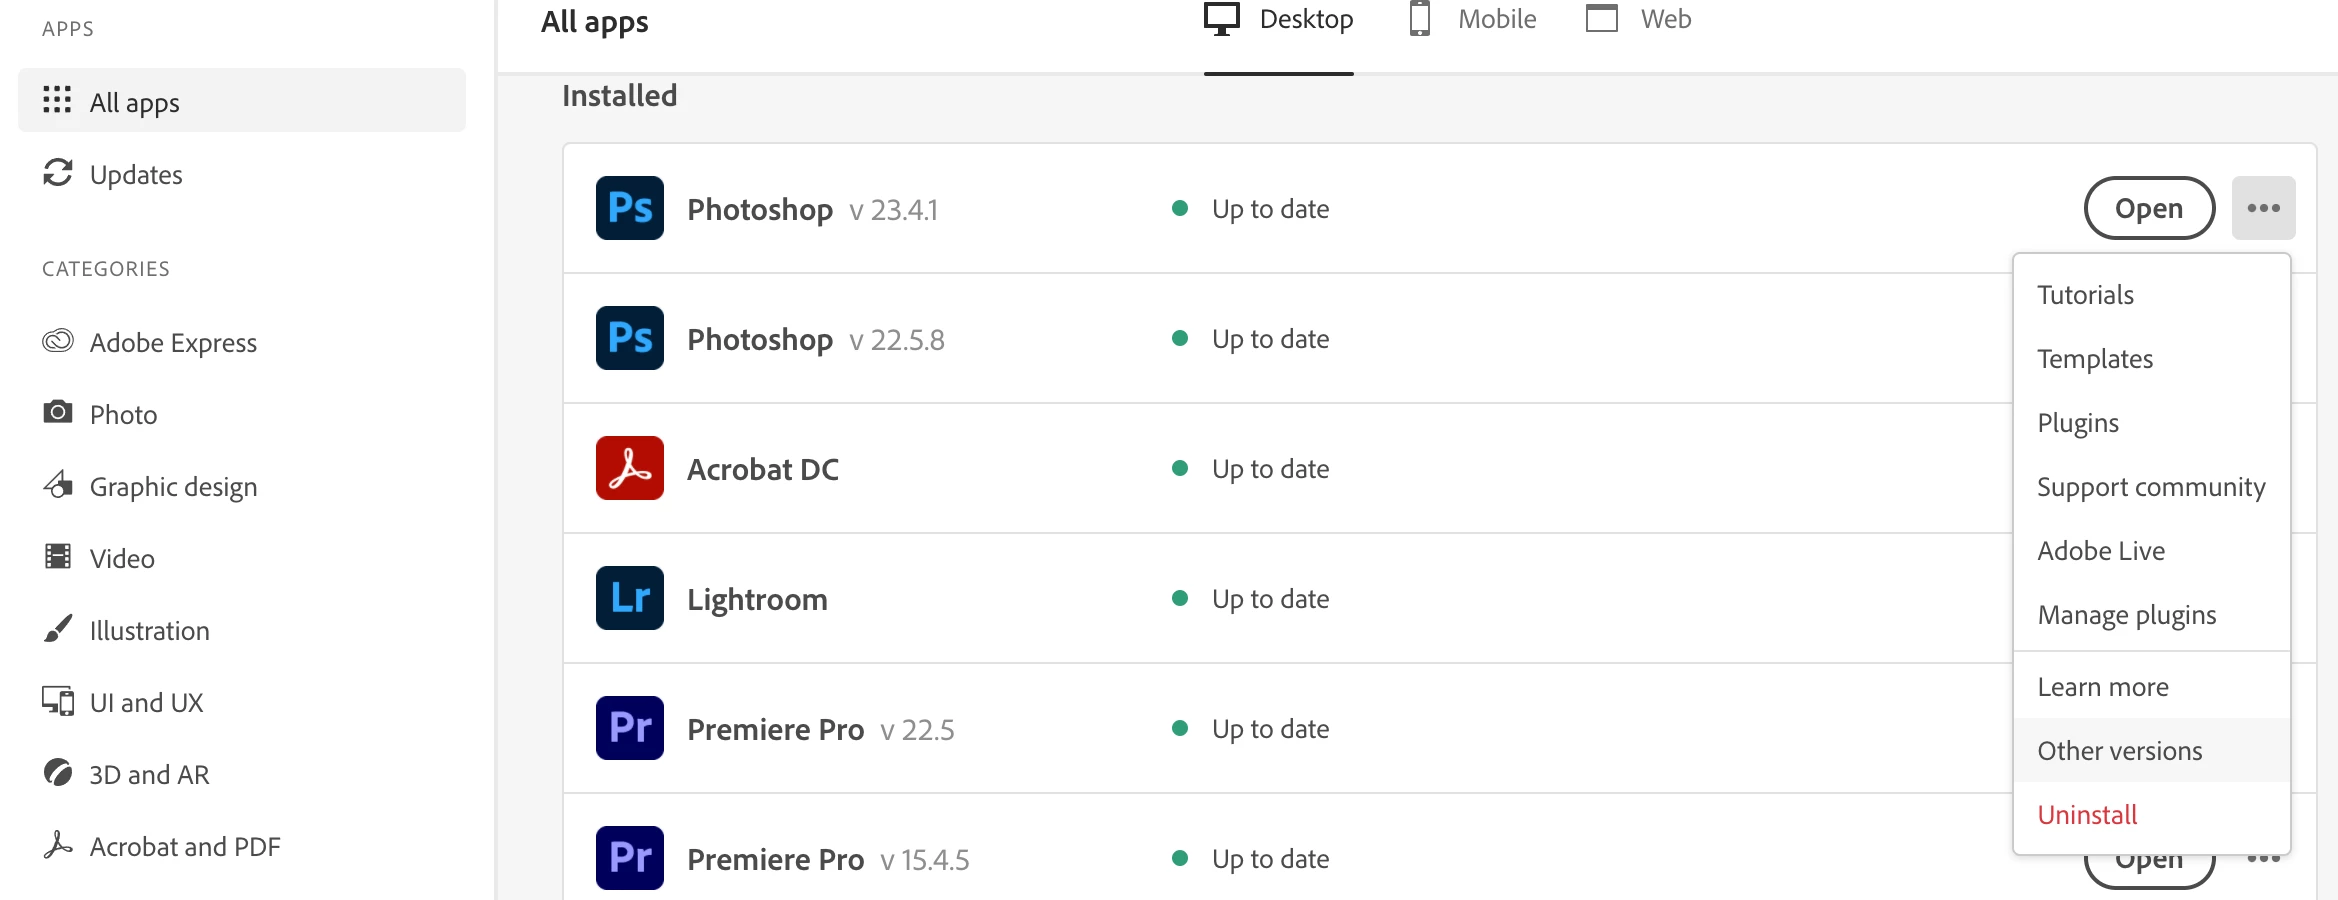Click Photoshop v 23.4.1 app icon
2338x900 pixels.
pos(630,208)
